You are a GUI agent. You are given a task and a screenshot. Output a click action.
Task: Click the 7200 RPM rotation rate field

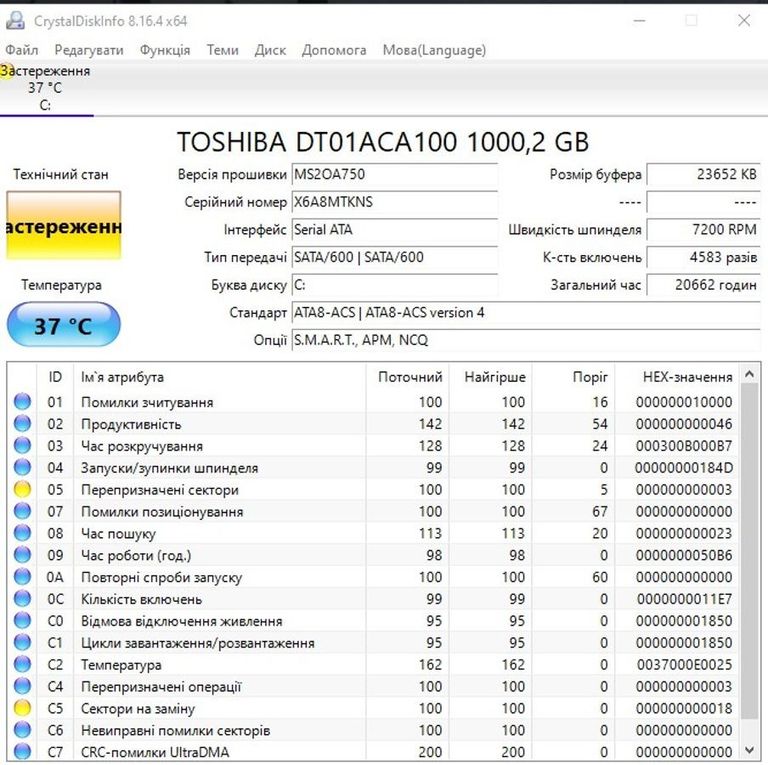(703, 230)
